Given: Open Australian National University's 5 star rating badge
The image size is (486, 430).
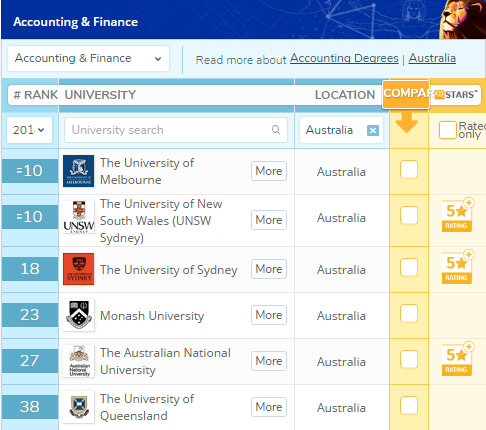Looking at the screenshot, I should point(457,359).
